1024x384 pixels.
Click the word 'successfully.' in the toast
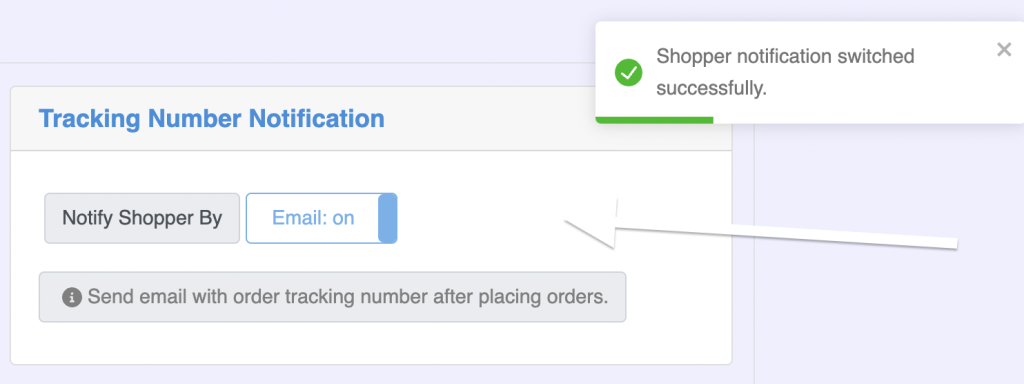click(x=711, y=88)
